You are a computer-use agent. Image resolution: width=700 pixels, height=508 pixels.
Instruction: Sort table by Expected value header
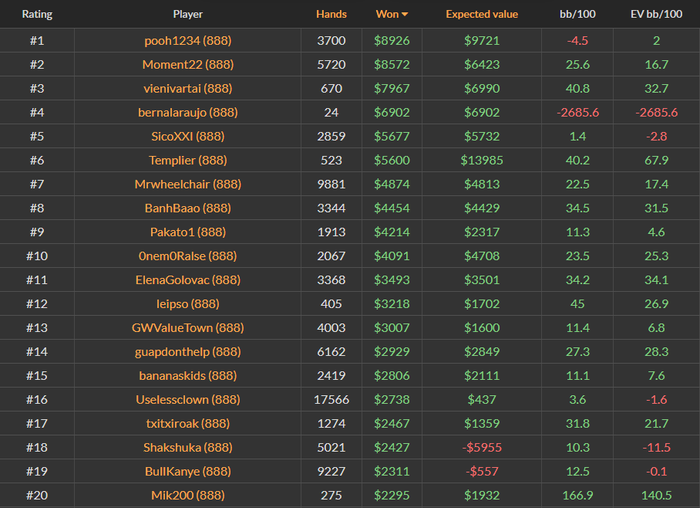481,15
